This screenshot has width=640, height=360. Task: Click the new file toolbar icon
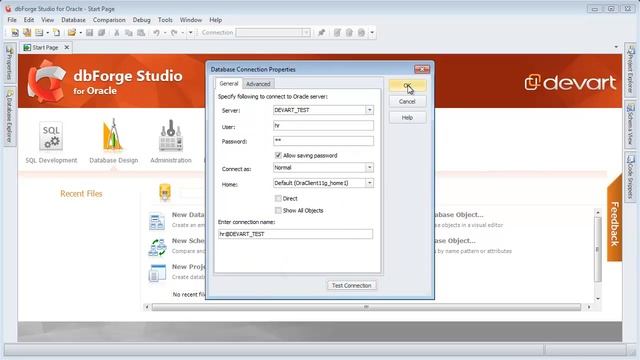tap(57, 33)
